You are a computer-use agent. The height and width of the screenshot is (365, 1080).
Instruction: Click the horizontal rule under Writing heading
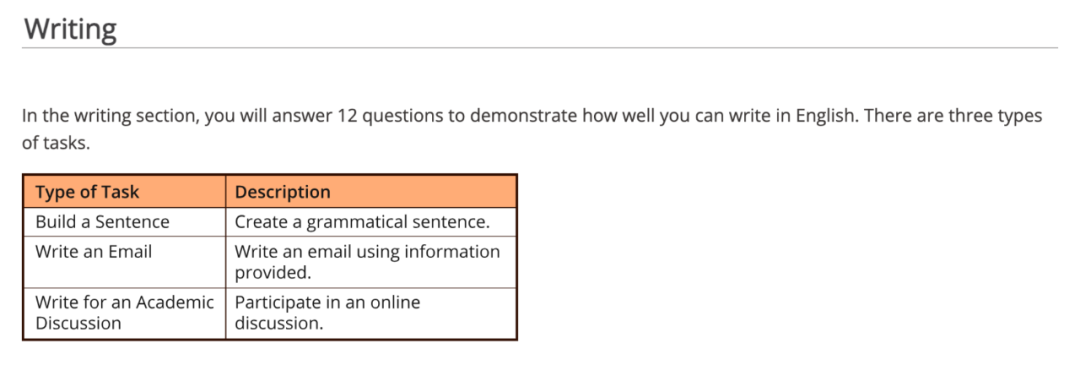click(540, 48)
